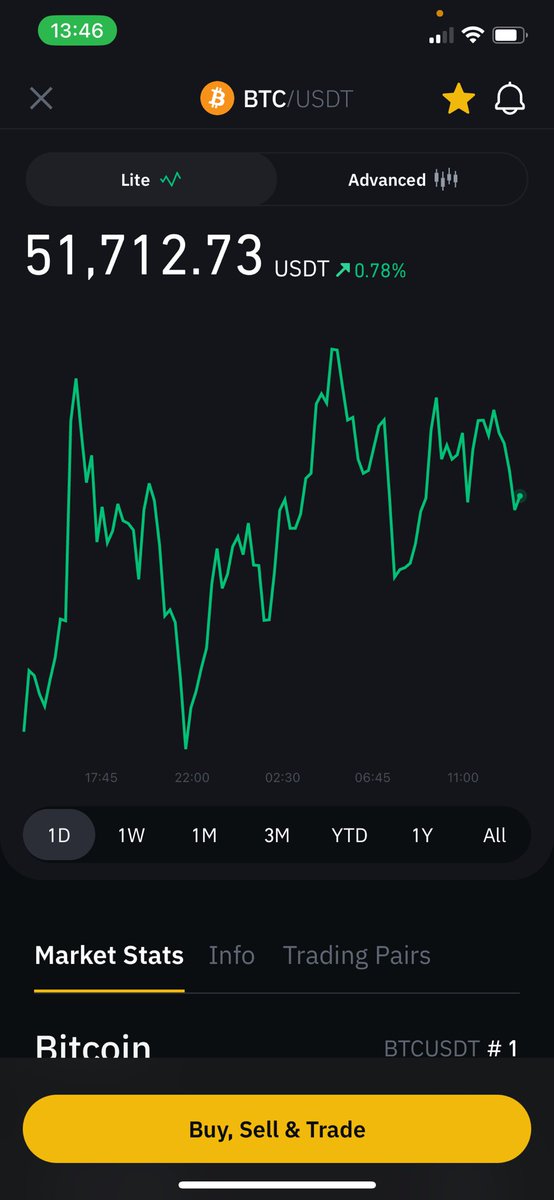Open the Trading Pairs tab

357,955
